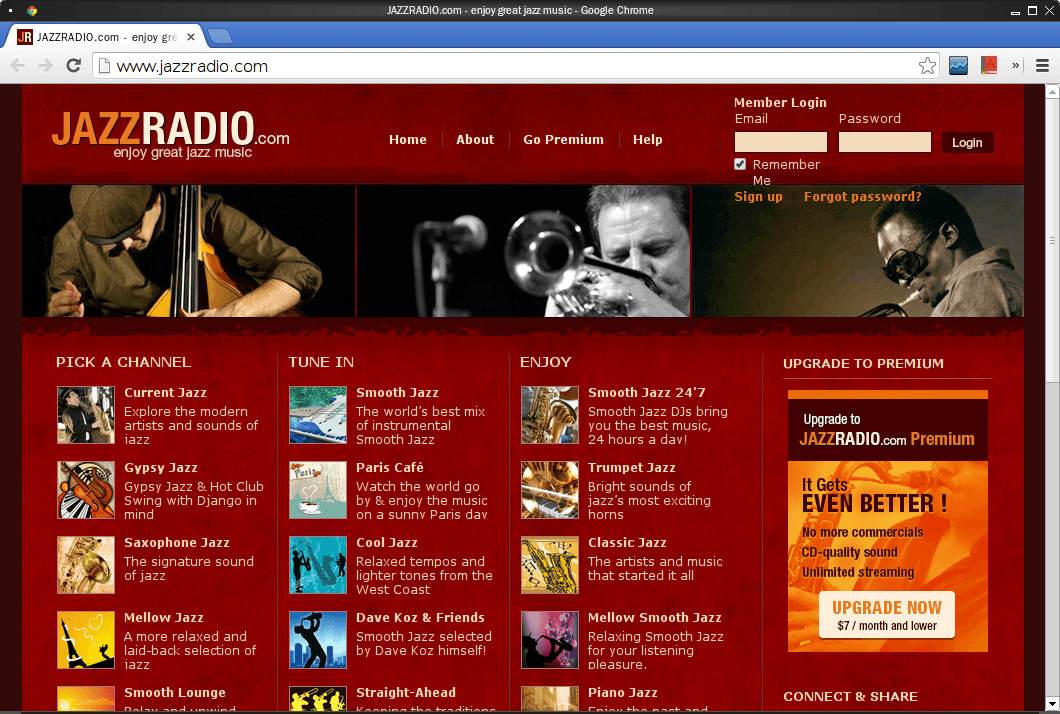Open the Chrome menu
Viewport: 1060px width, 714px height.
(1043, 65)
